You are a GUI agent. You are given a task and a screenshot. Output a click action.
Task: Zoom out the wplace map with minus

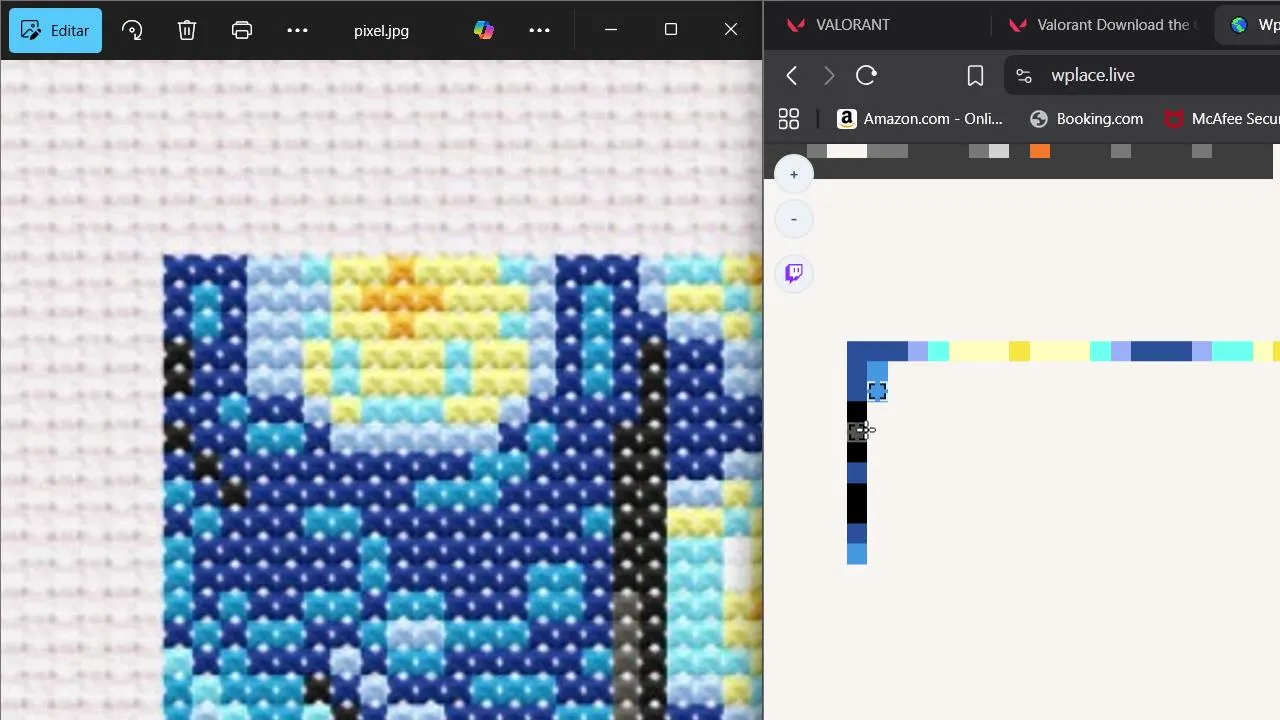point(794,219)
